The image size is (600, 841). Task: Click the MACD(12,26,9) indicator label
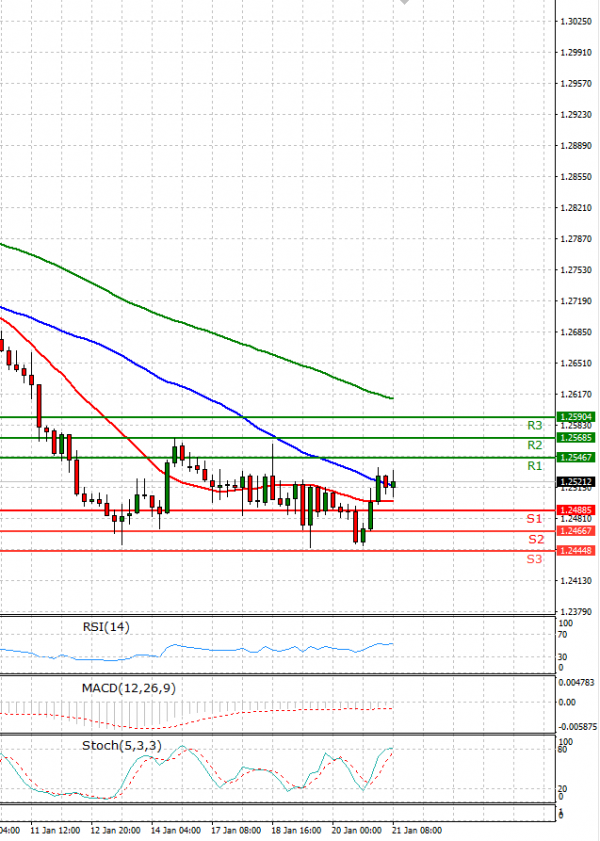tap(129, 688)
